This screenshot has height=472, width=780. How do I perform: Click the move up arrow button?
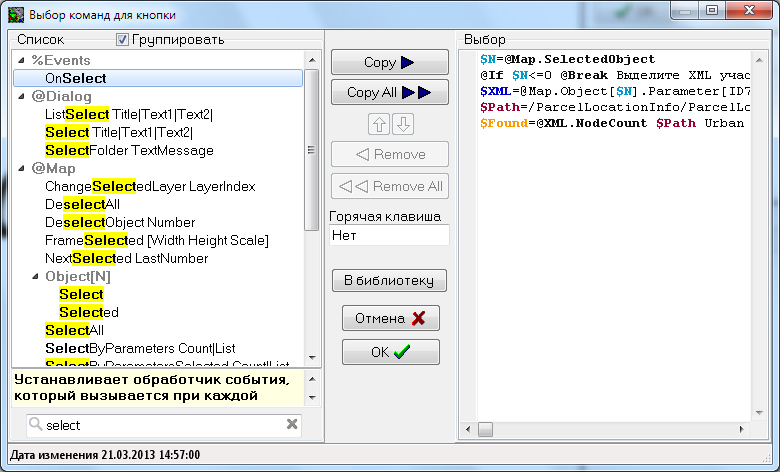380,125
